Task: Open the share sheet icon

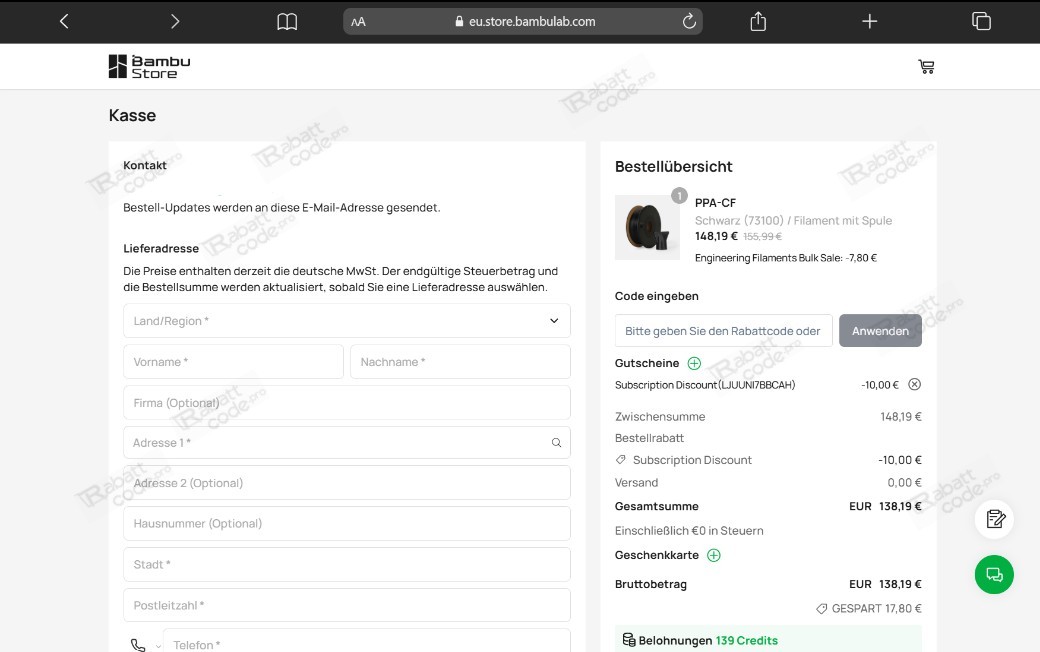Action: 758,21
